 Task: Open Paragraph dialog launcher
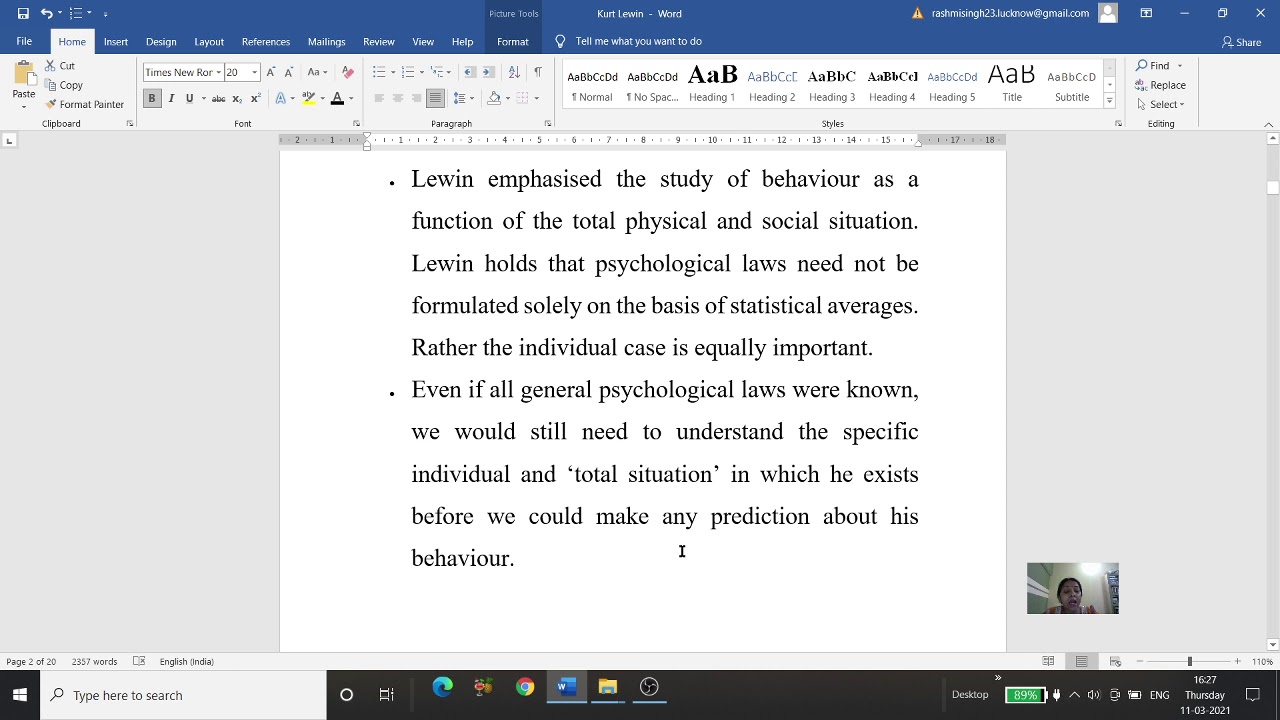[x=547, y=124]
